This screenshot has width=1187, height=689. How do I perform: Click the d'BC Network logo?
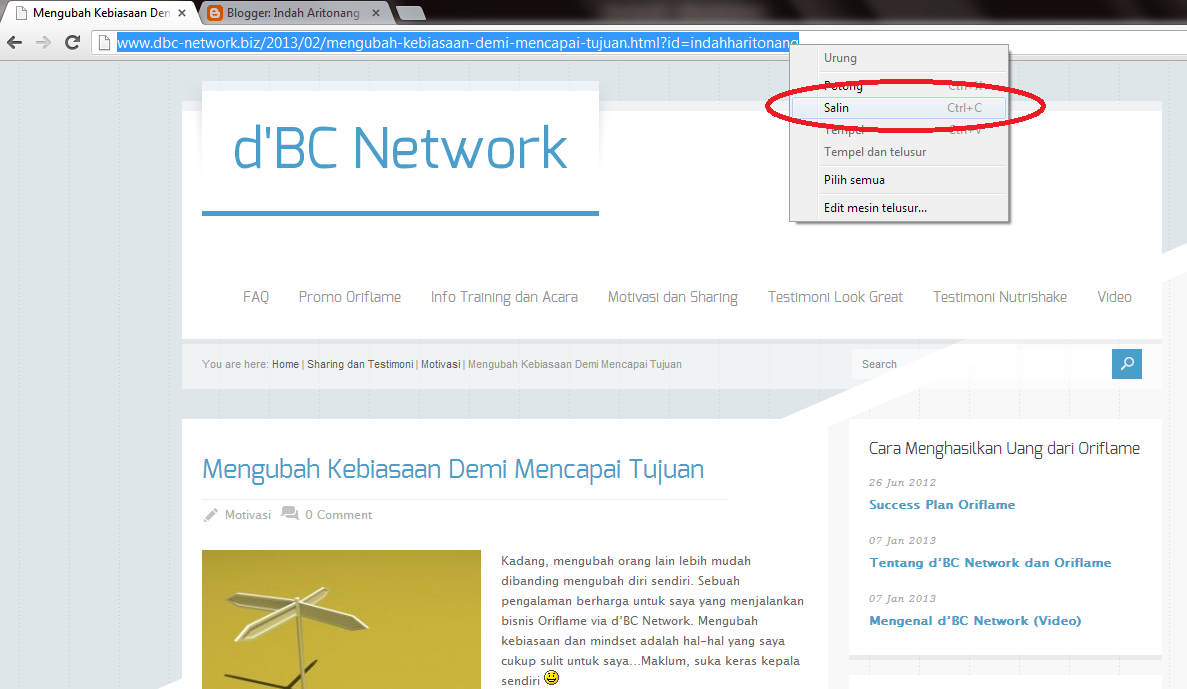coord(400,148)
